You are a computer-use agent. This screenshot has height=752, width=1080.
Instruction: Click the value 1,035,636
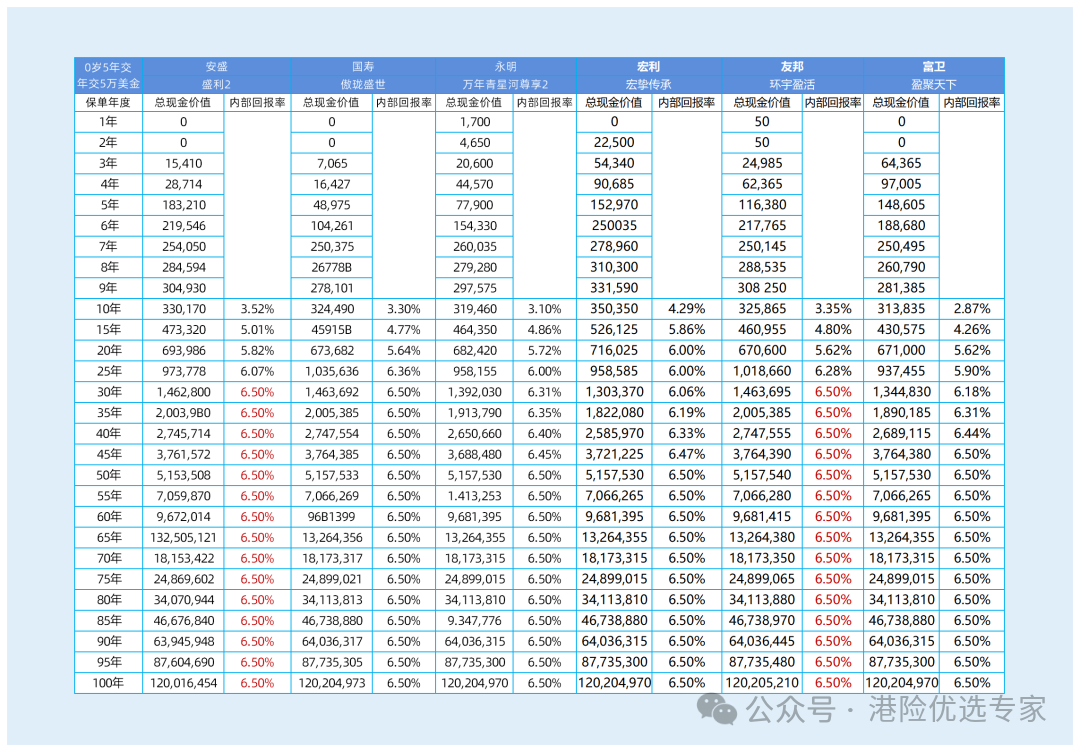pos(332,371)
